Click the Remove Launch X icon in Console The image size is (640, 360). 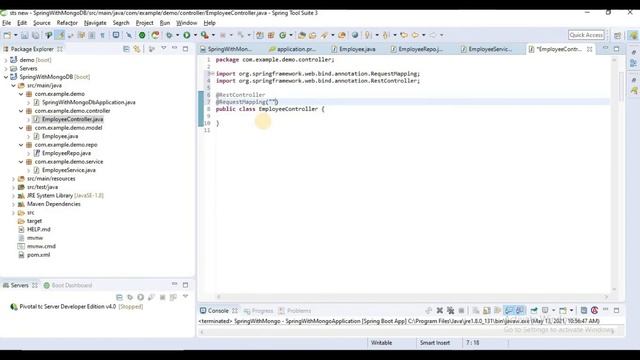click(440, 311)
